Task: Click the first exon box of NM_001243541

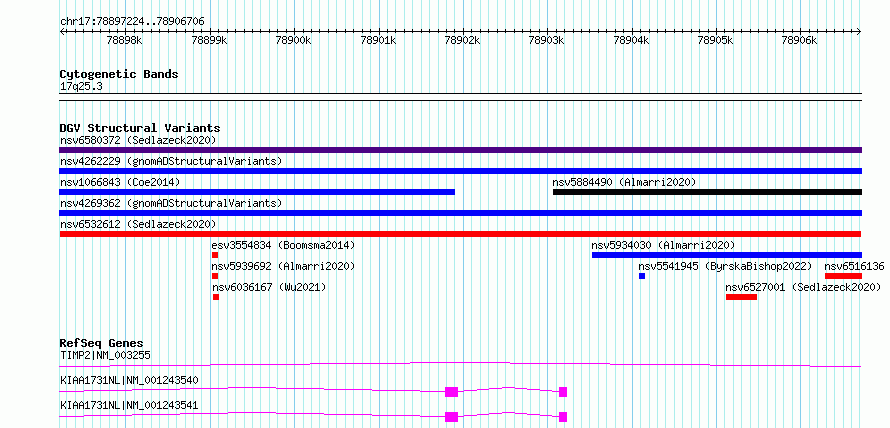Action: pyautogui.click(x=452, y=417)
